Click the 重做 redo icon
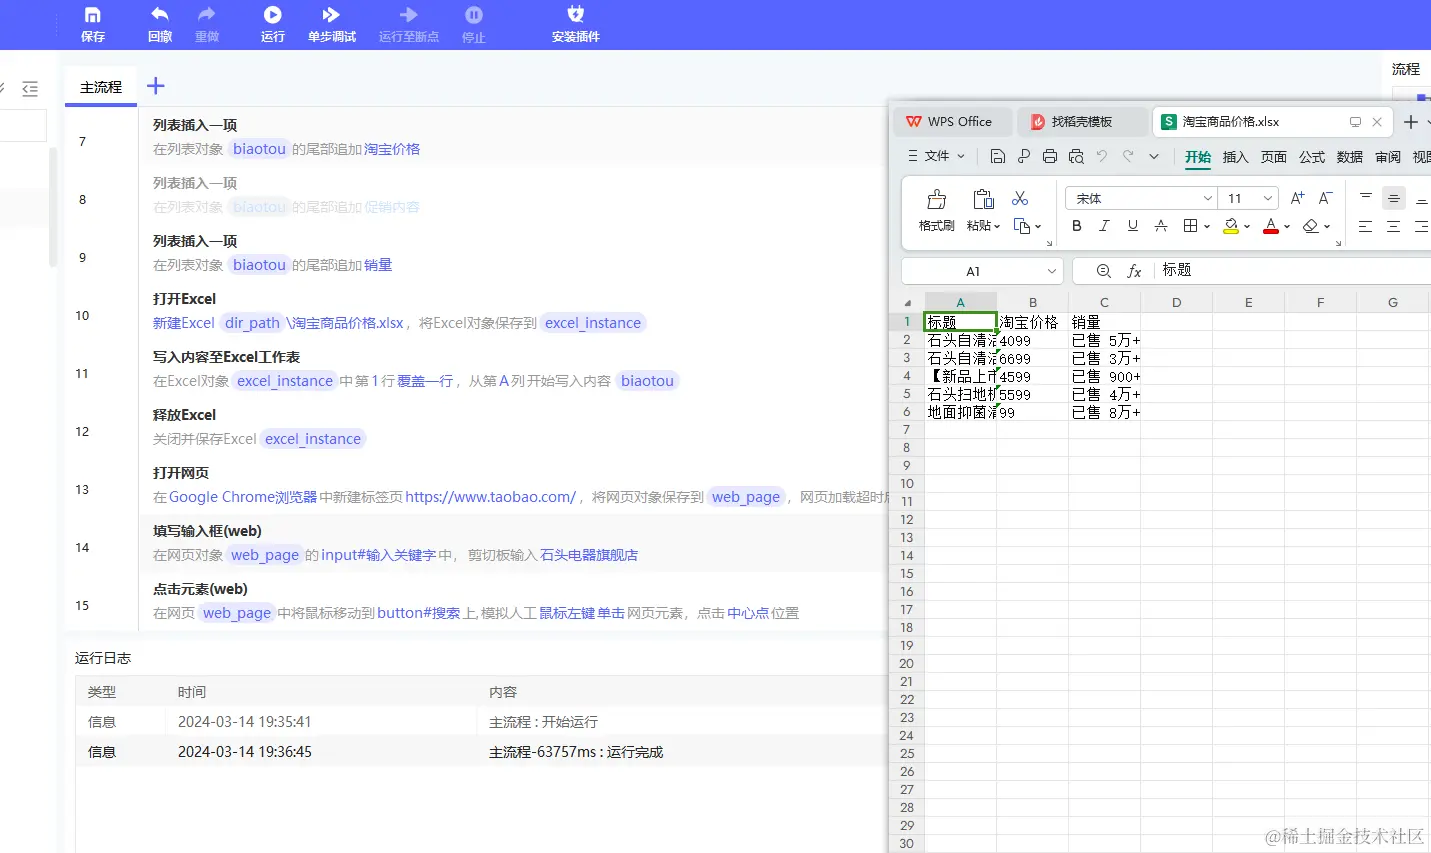 point(207,15)
